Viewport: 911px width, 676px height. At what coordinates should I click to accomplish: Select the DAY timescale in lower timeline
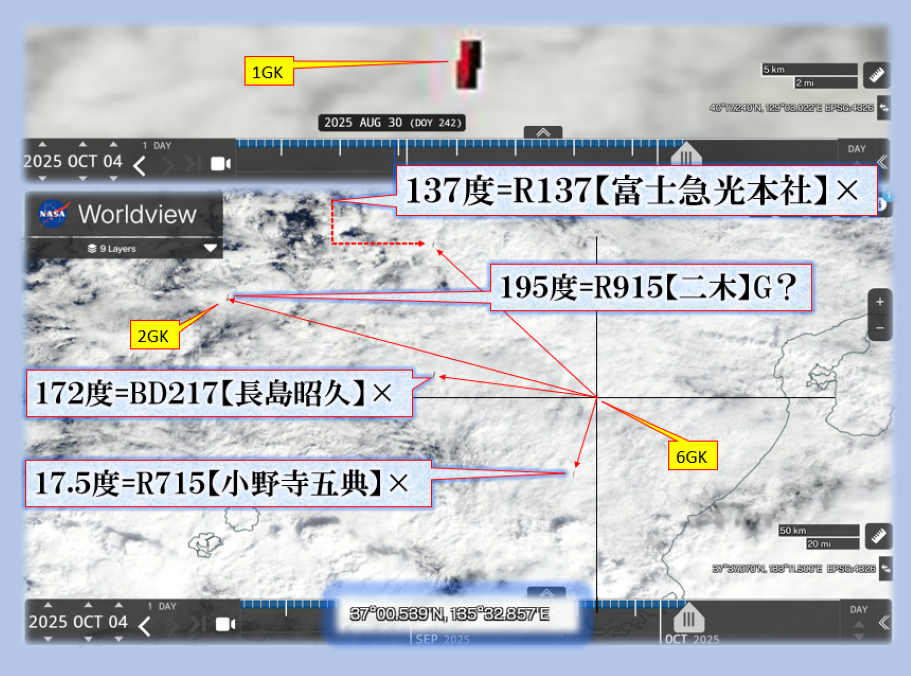tap(857, 609)
